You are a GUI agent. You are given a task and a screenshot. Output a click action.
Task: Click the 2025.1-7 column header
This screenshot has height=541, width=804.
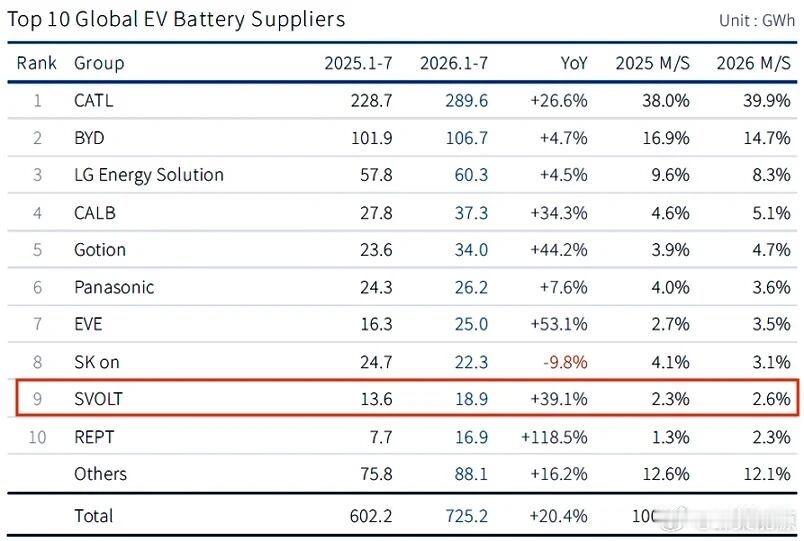click(358, 63)
